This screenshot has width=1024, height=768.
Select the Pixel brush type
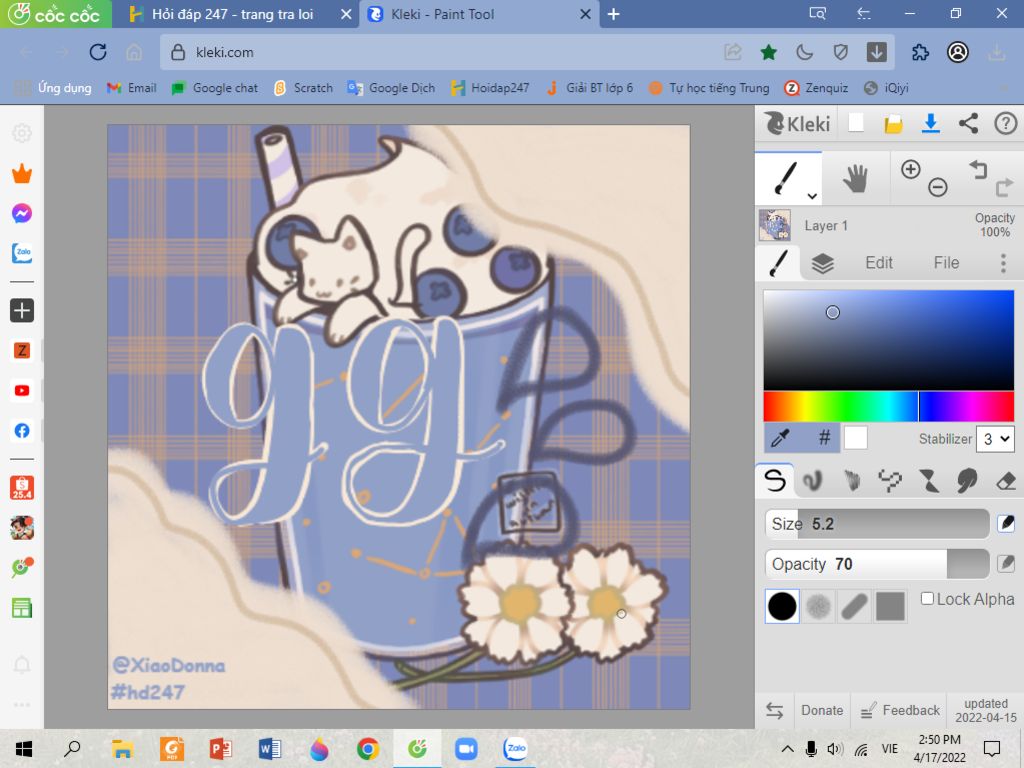[890, 481]
